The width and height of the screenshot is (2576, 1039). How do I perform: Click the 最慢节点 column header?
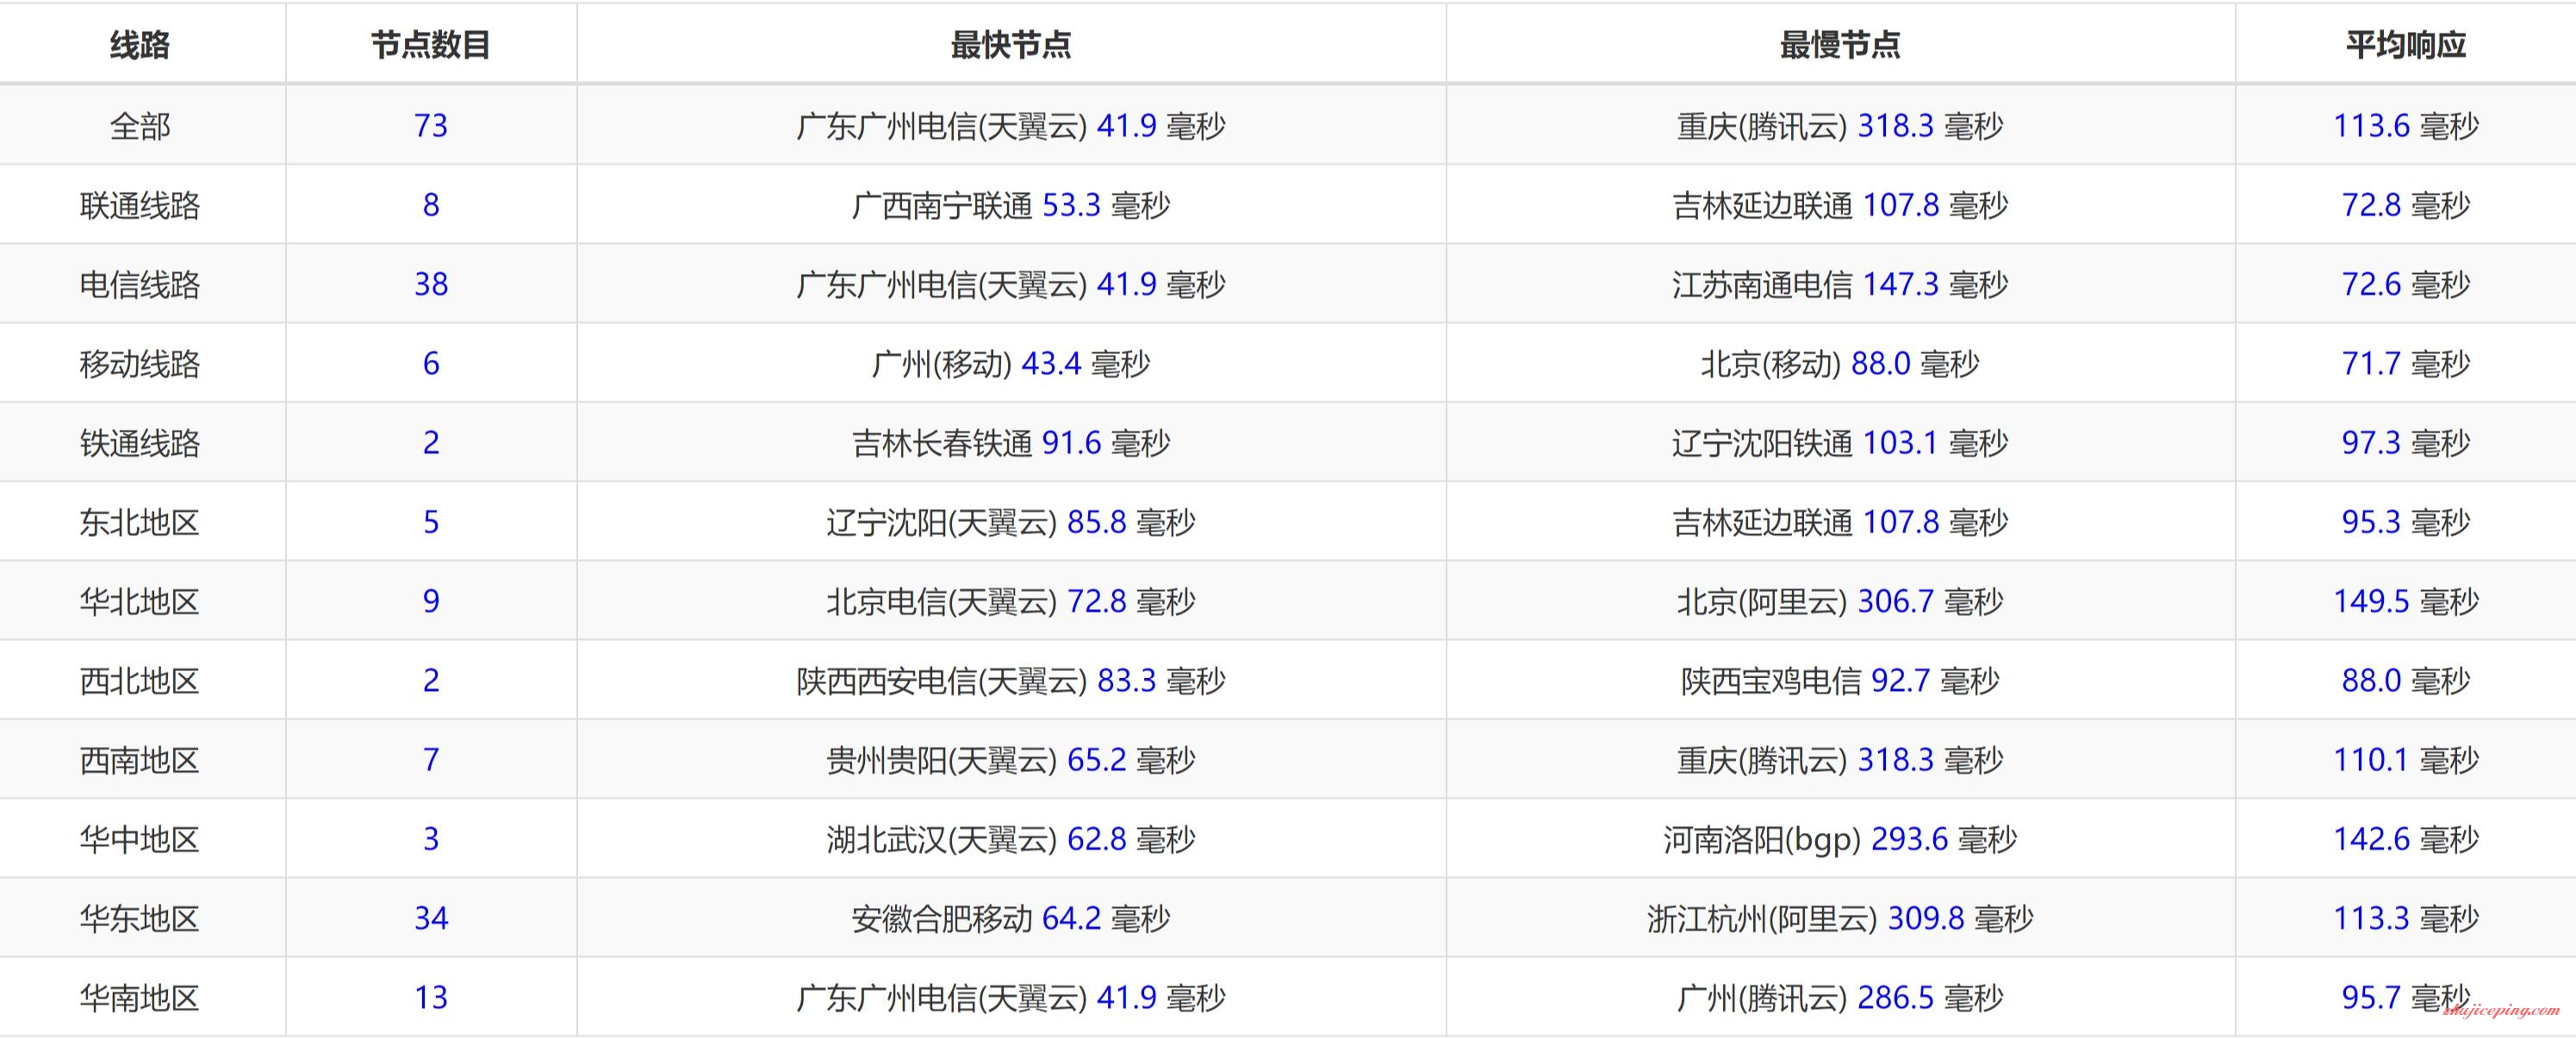coord(1840,45)
